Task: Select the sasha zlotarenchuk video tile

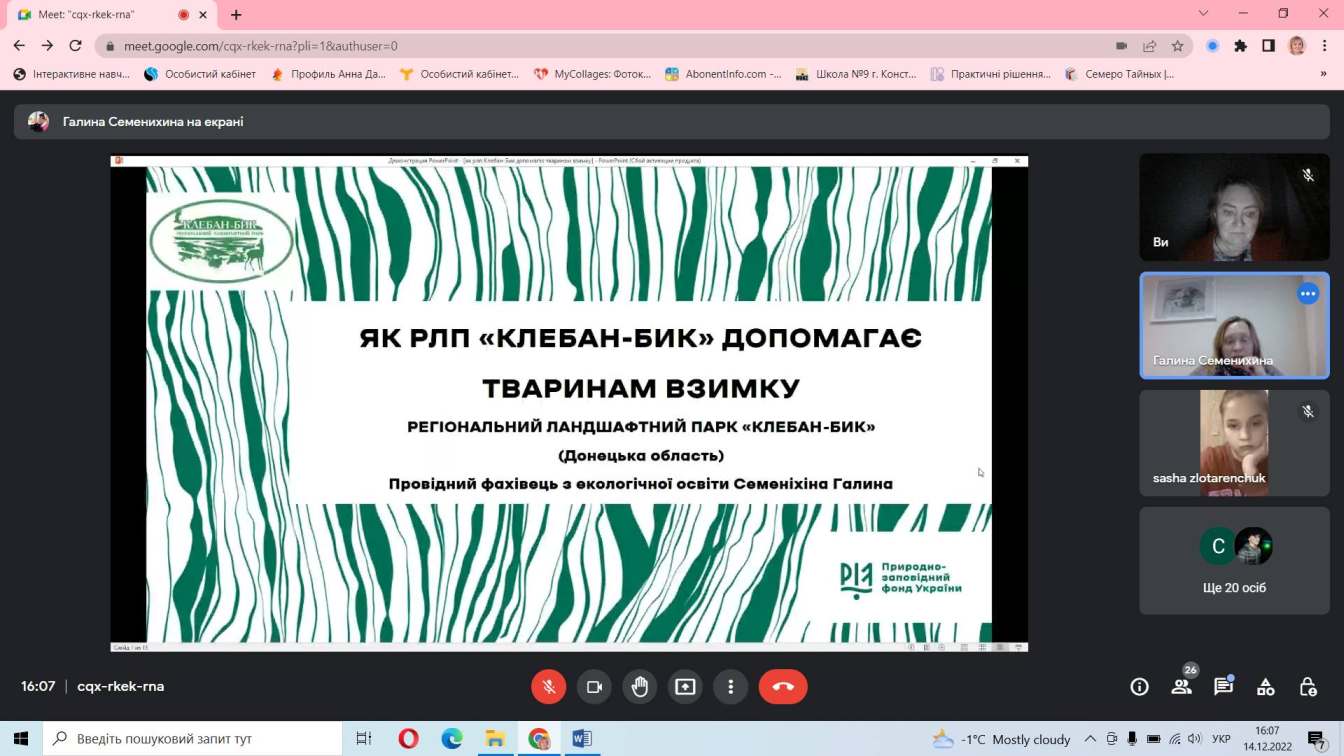Action: pos(1234,443)
